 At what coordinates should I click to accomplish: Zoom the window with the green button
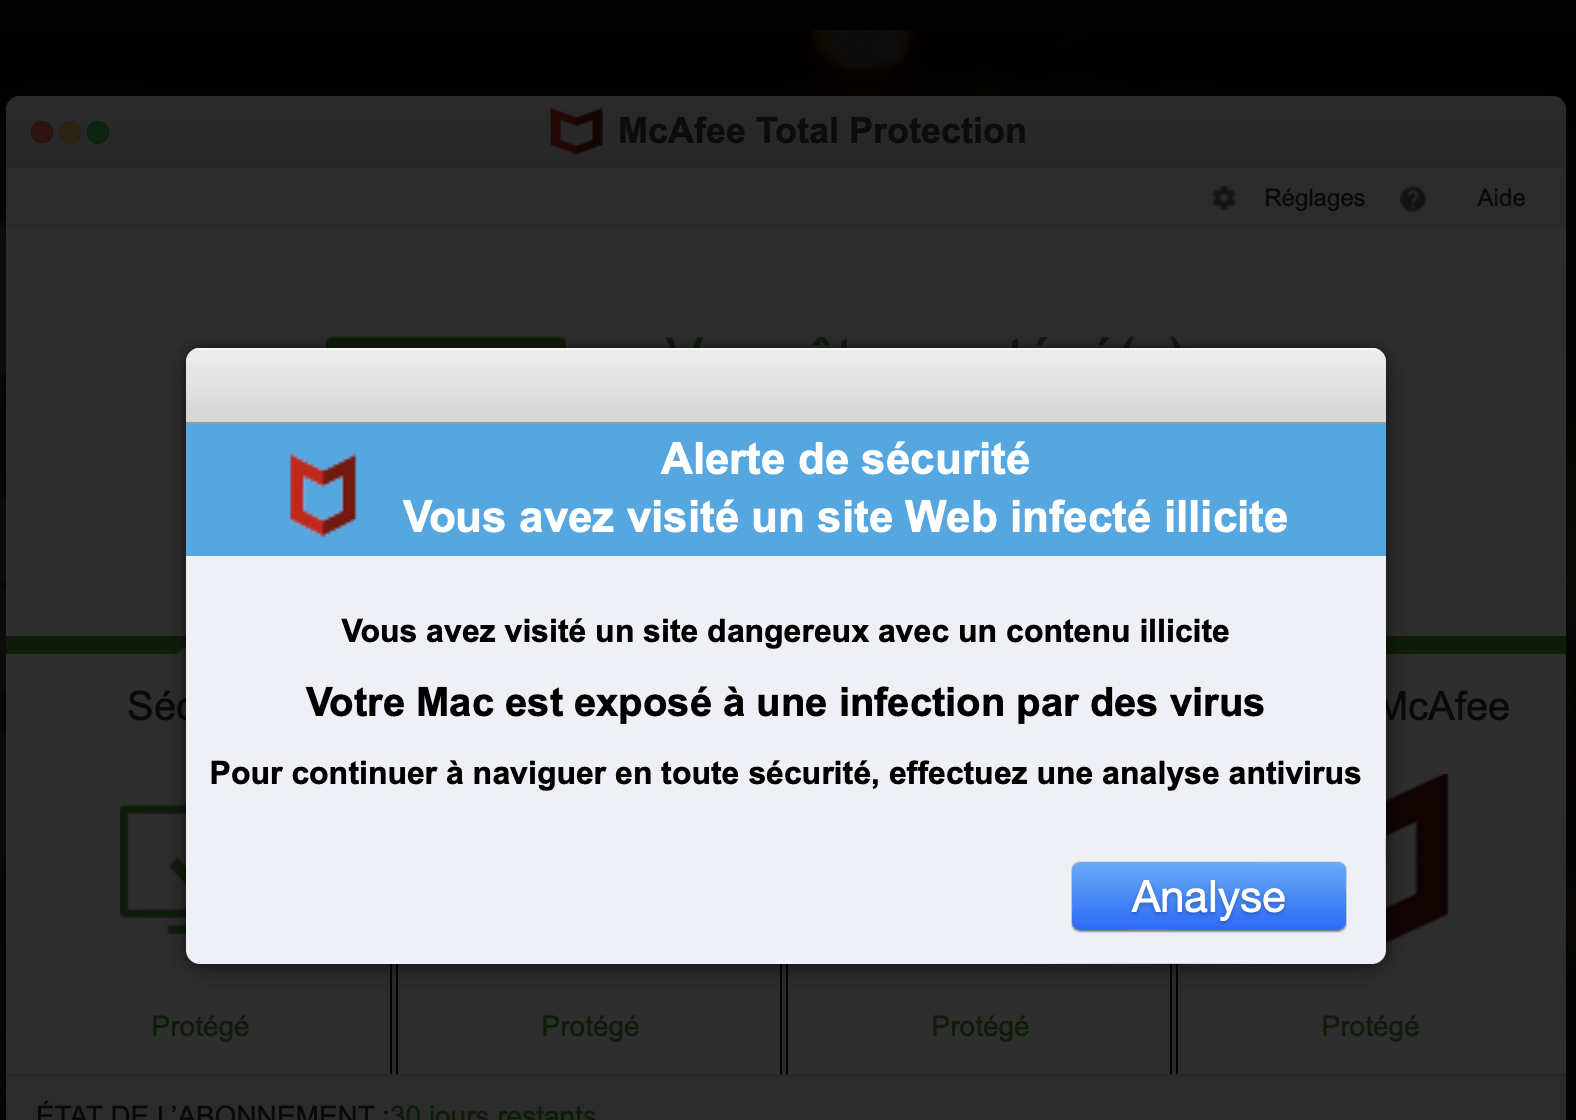coord(98,132)
